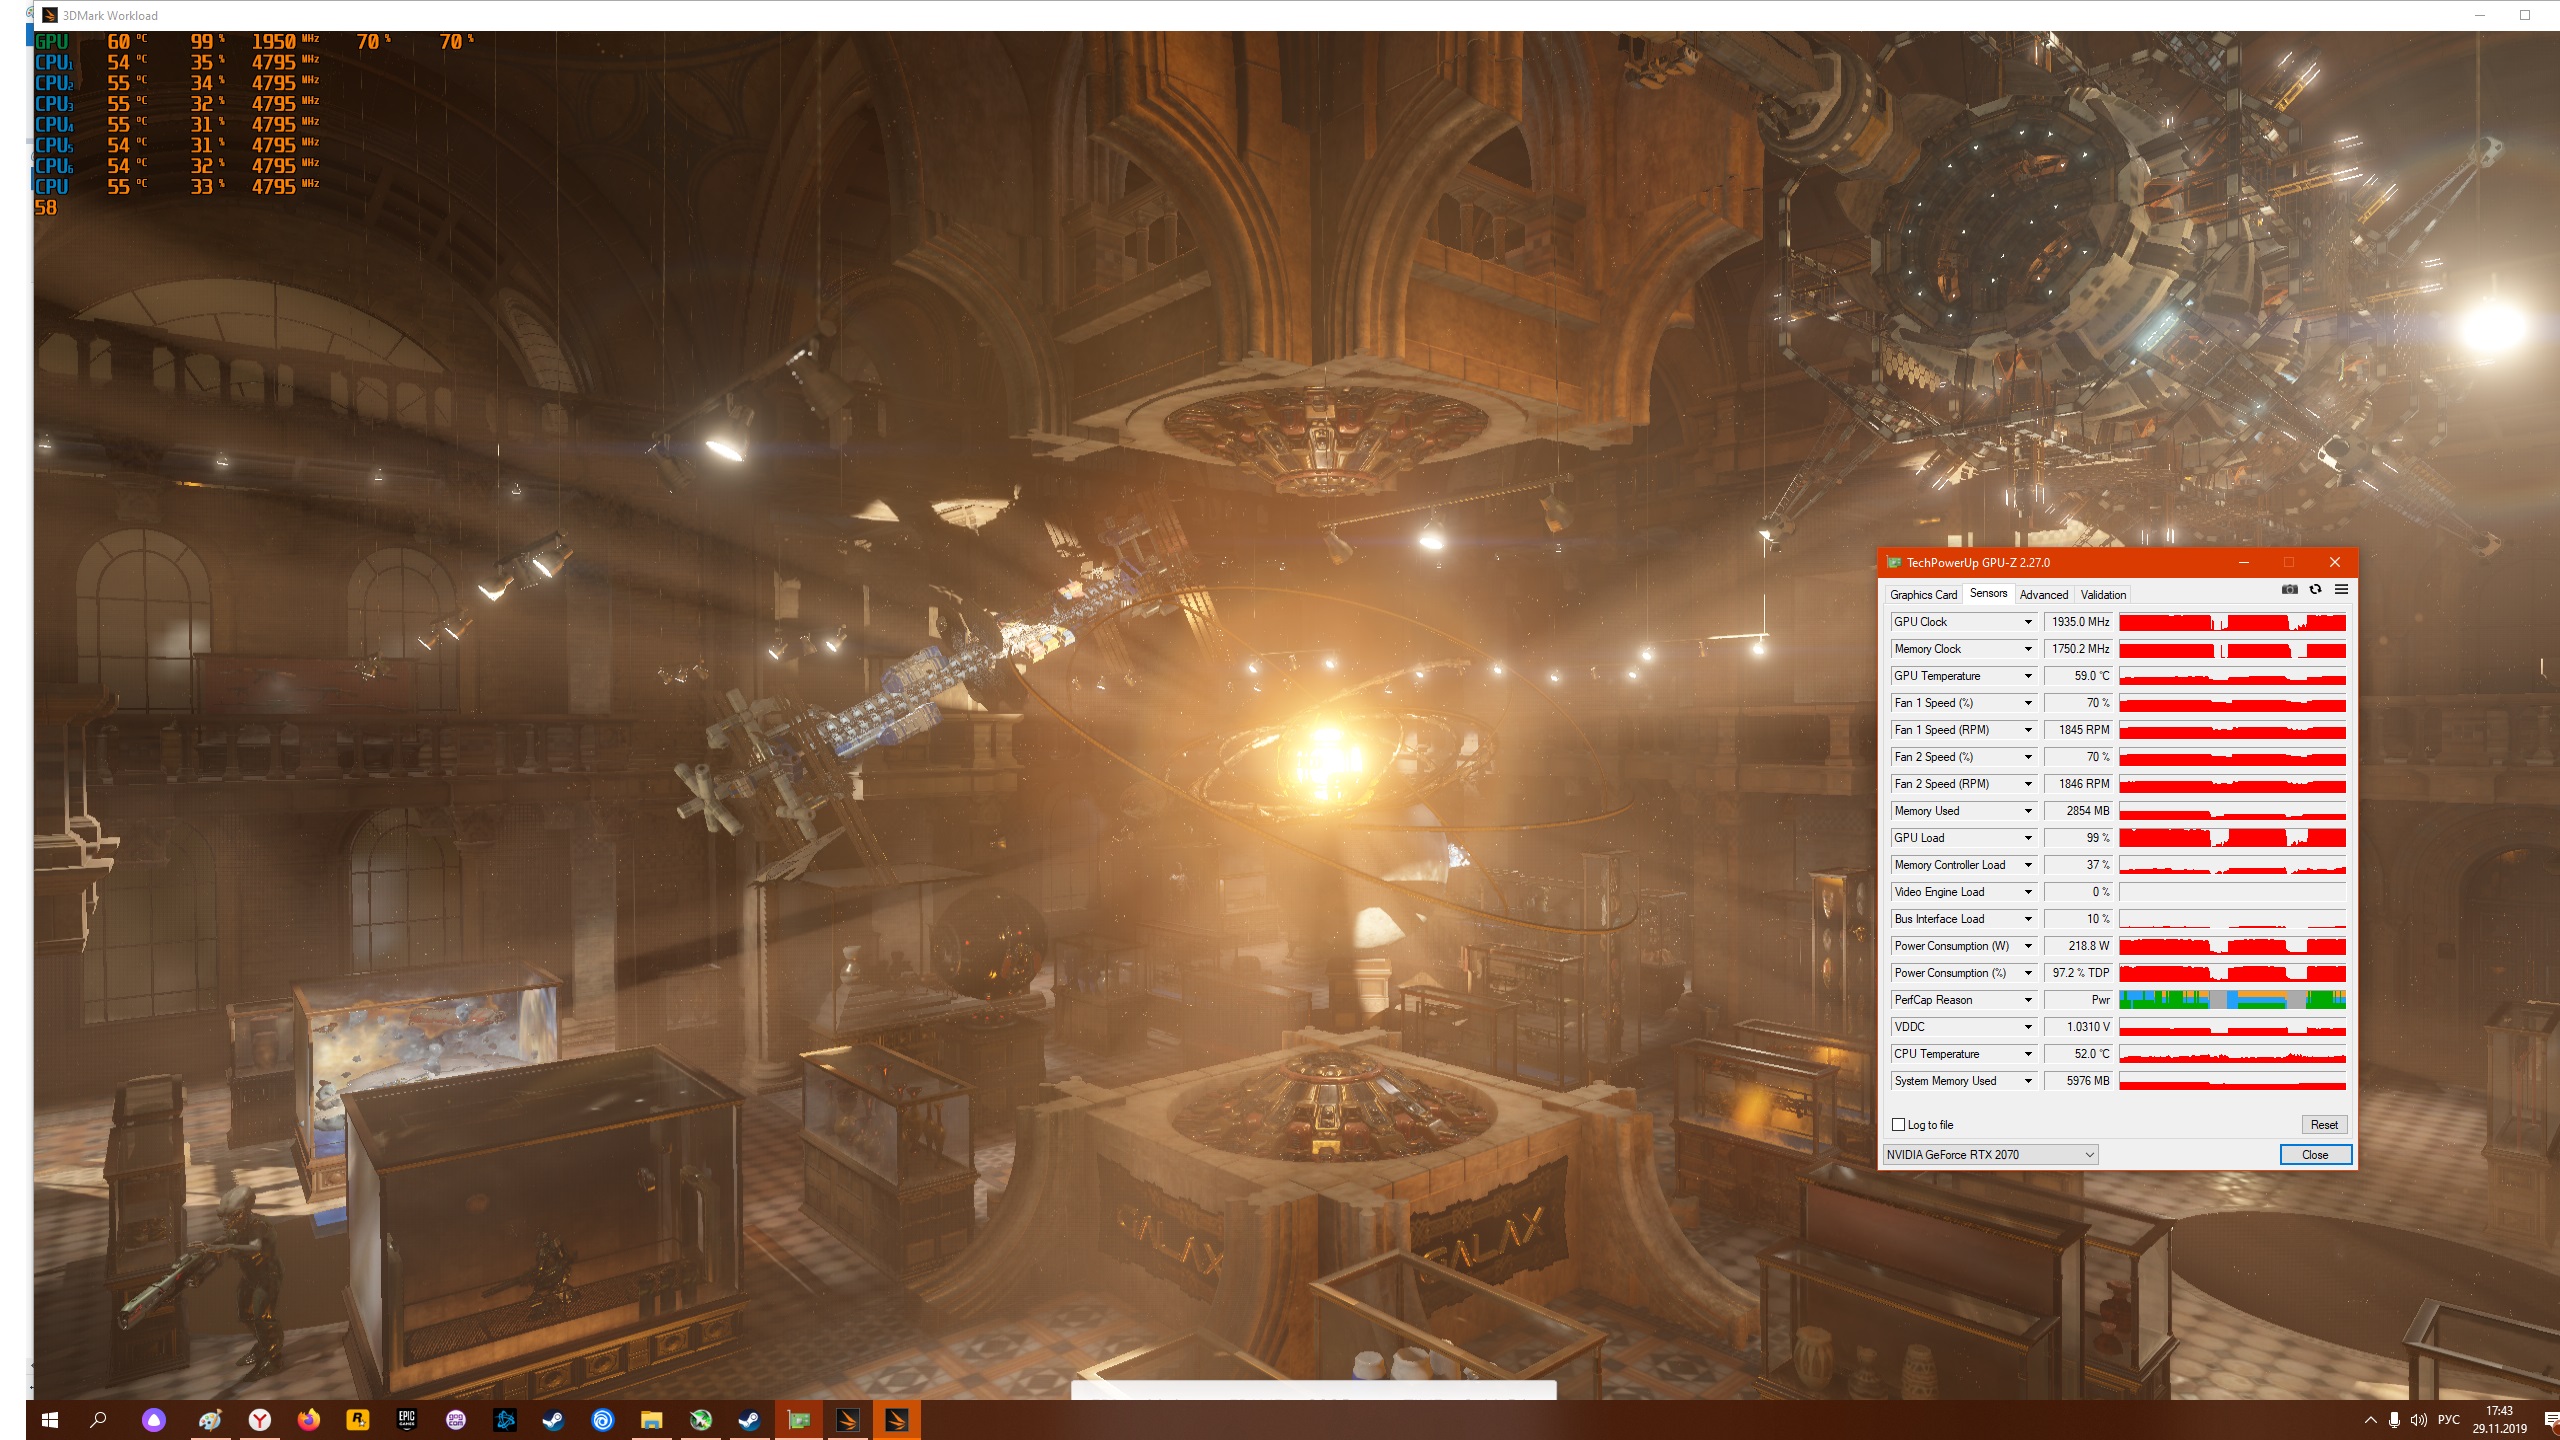Switch to the Advanced tab
This screenshot has width=2560, height=1440.
[x=2043, y=595]
